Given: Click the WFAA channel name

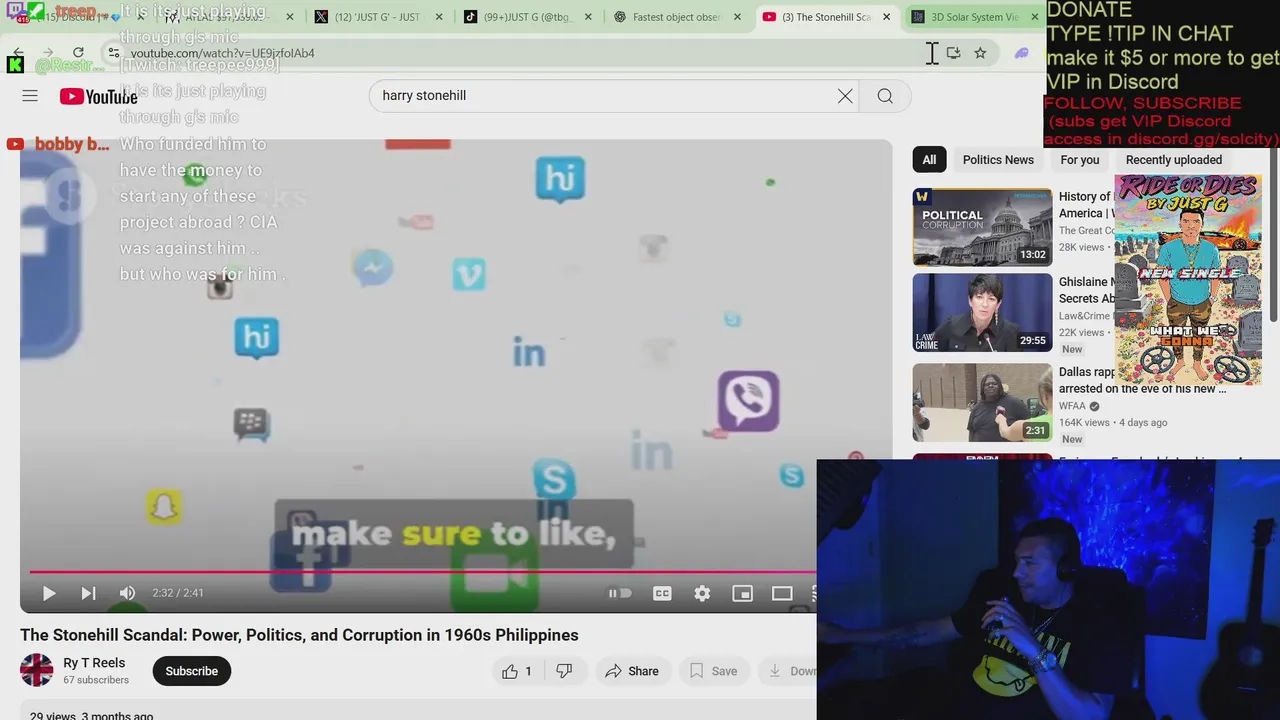Looking at the screenshot, I should 1072,406.
